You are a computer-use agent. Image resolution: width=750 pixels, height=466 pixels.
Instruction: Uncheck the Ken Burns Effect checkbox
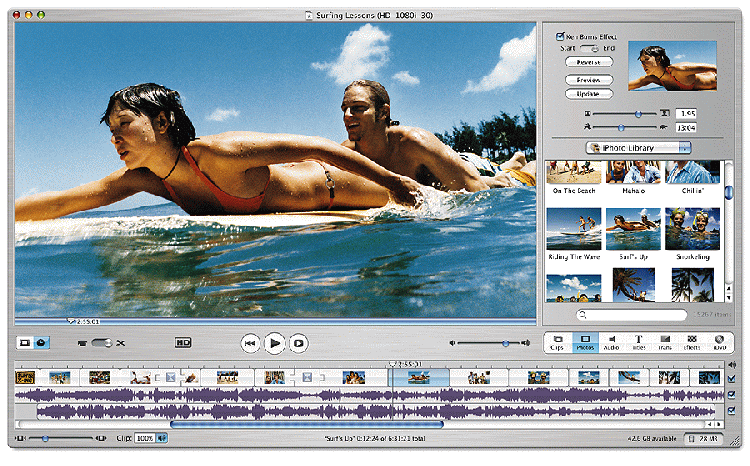(x=560, y=37)
